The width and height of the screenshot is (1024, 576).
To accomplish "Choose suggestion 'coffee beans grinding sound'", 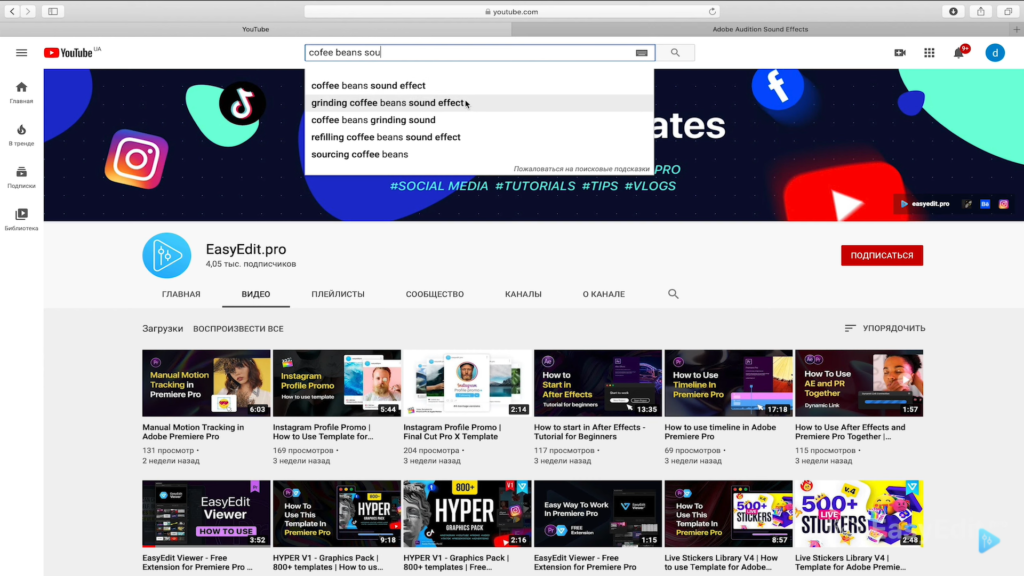I will click(x=479, y=120).
